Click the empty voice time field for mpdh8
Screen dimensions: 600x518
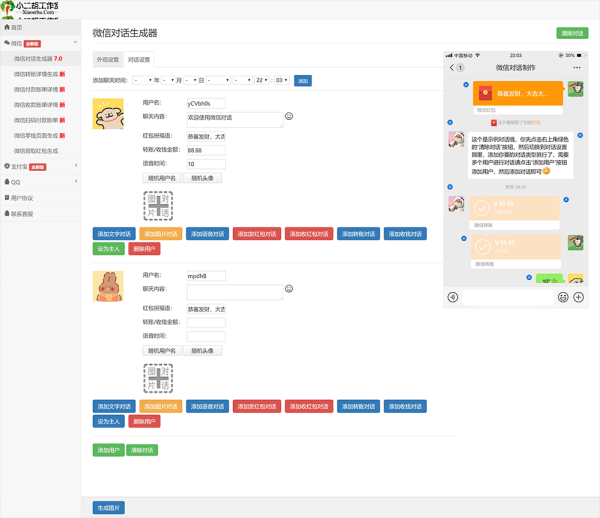[206, 337]
